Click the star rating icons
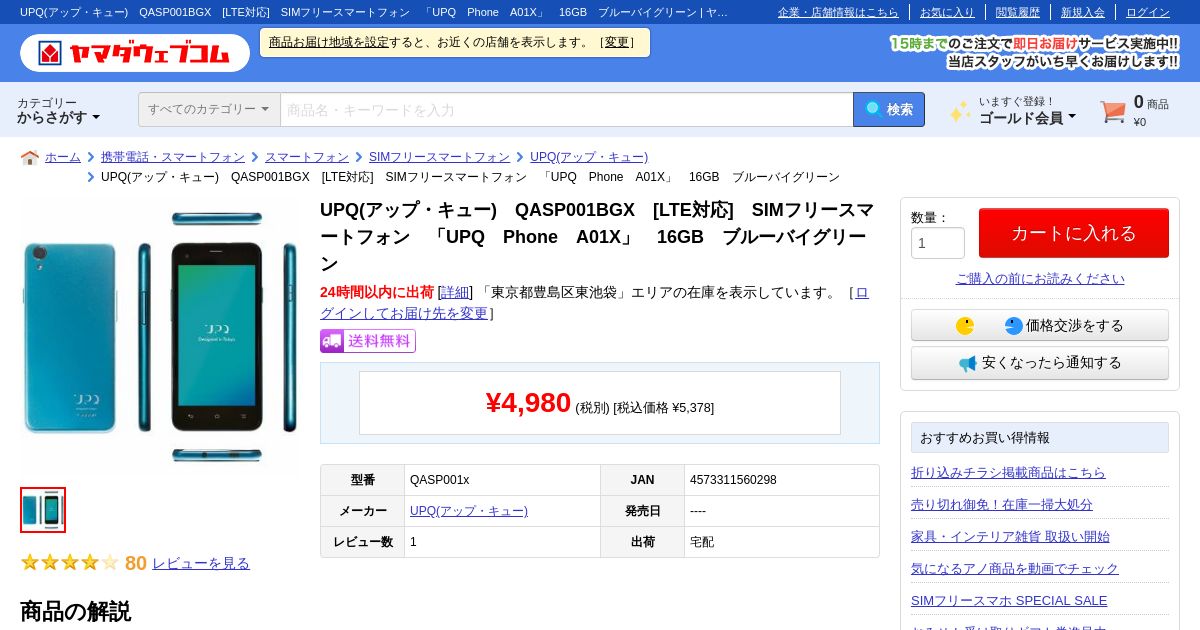This screenshot has width=1200, height=630. [70, 563]
